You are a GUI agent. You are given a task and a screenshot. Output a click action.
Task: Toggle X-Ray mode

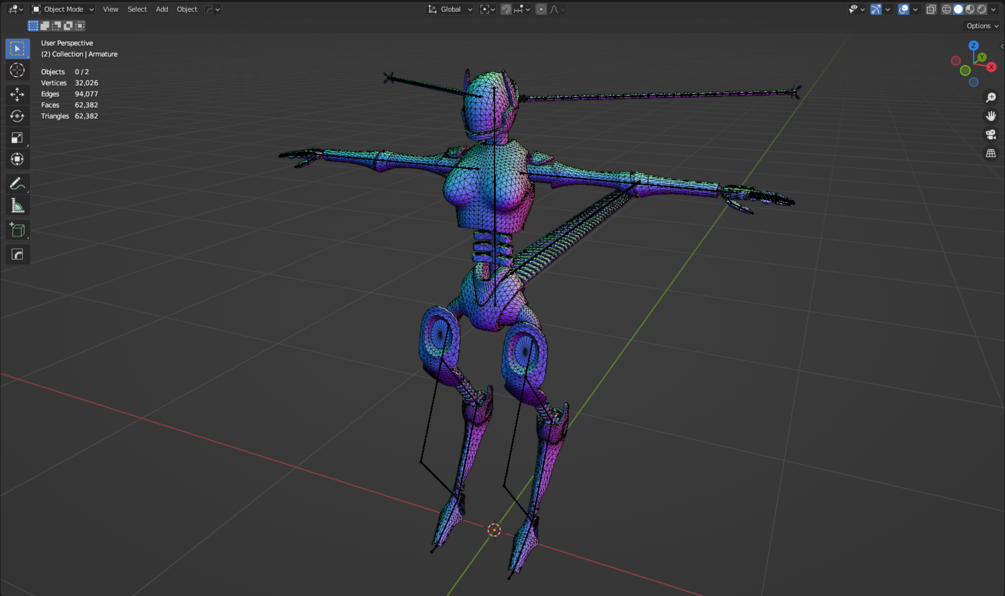931,9
